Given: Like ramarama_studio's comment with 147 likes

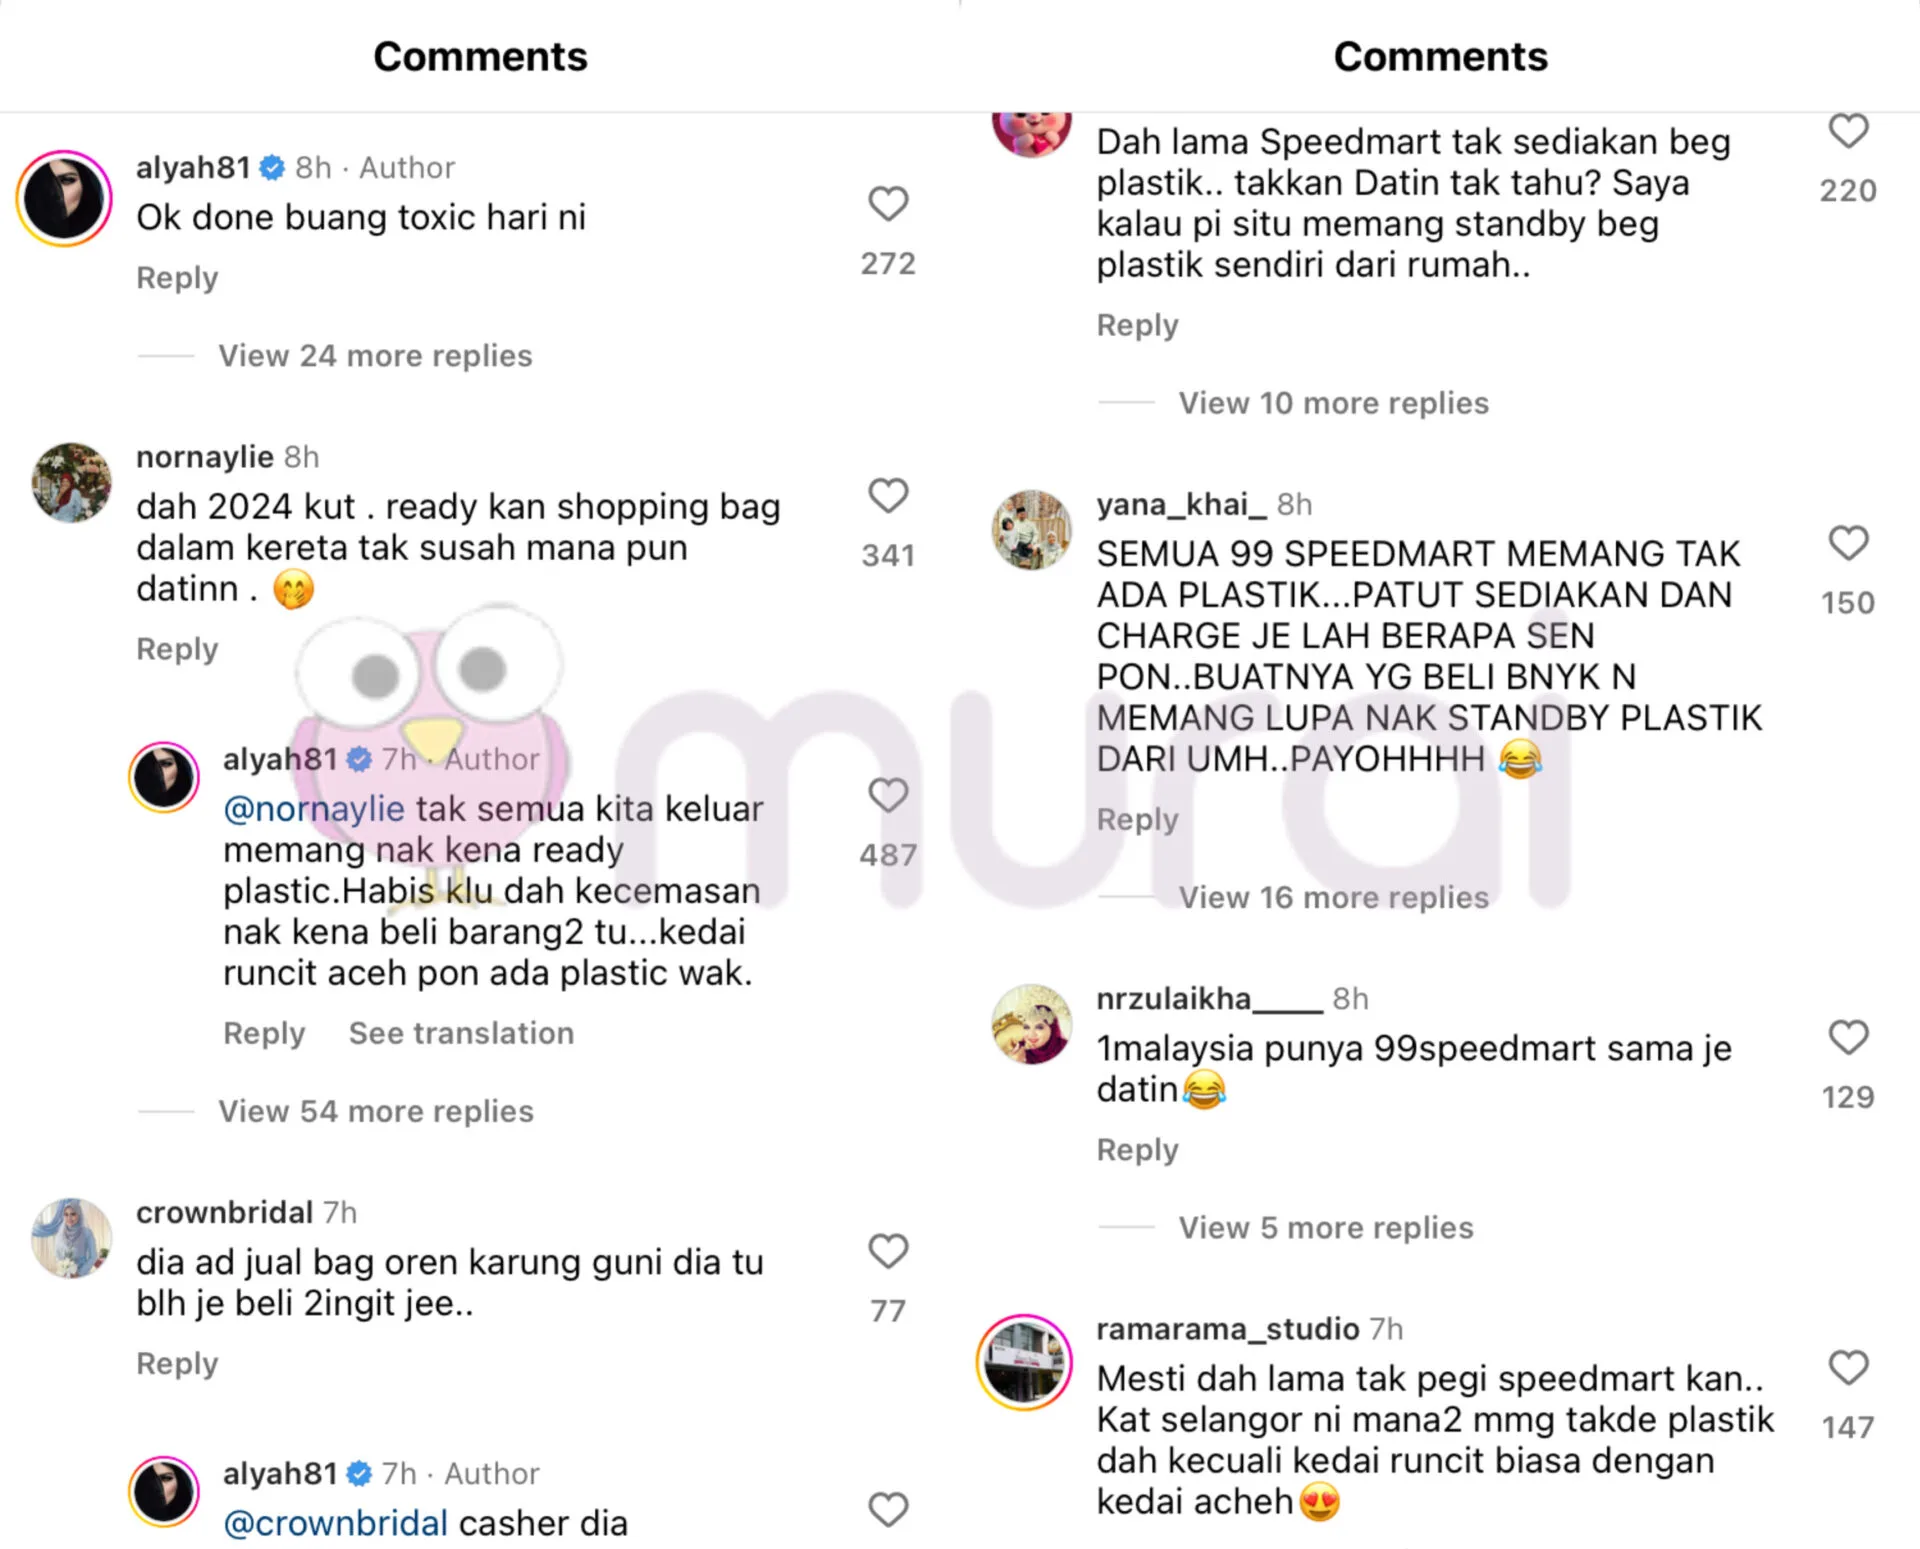Looking at the screenshot, I should pyautogui.click(x=1848, y=1367).
